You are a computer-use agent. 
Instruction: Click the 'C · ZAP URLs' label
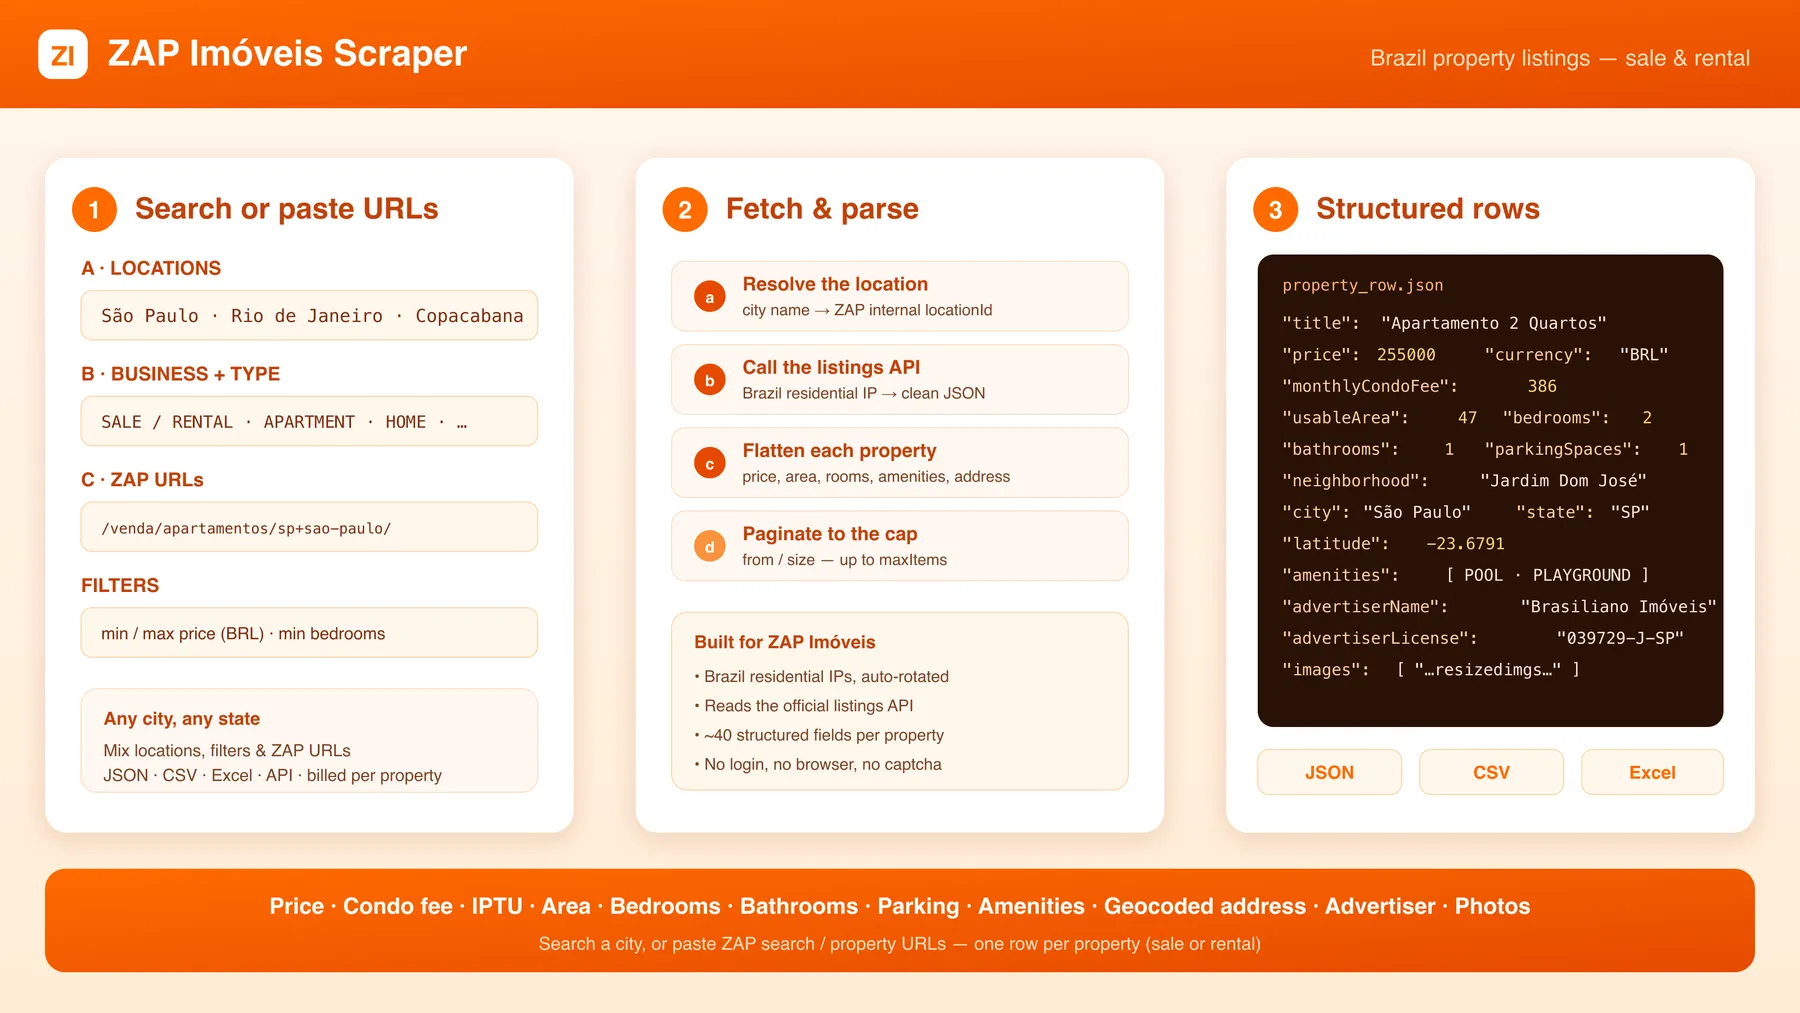(142, 480)
